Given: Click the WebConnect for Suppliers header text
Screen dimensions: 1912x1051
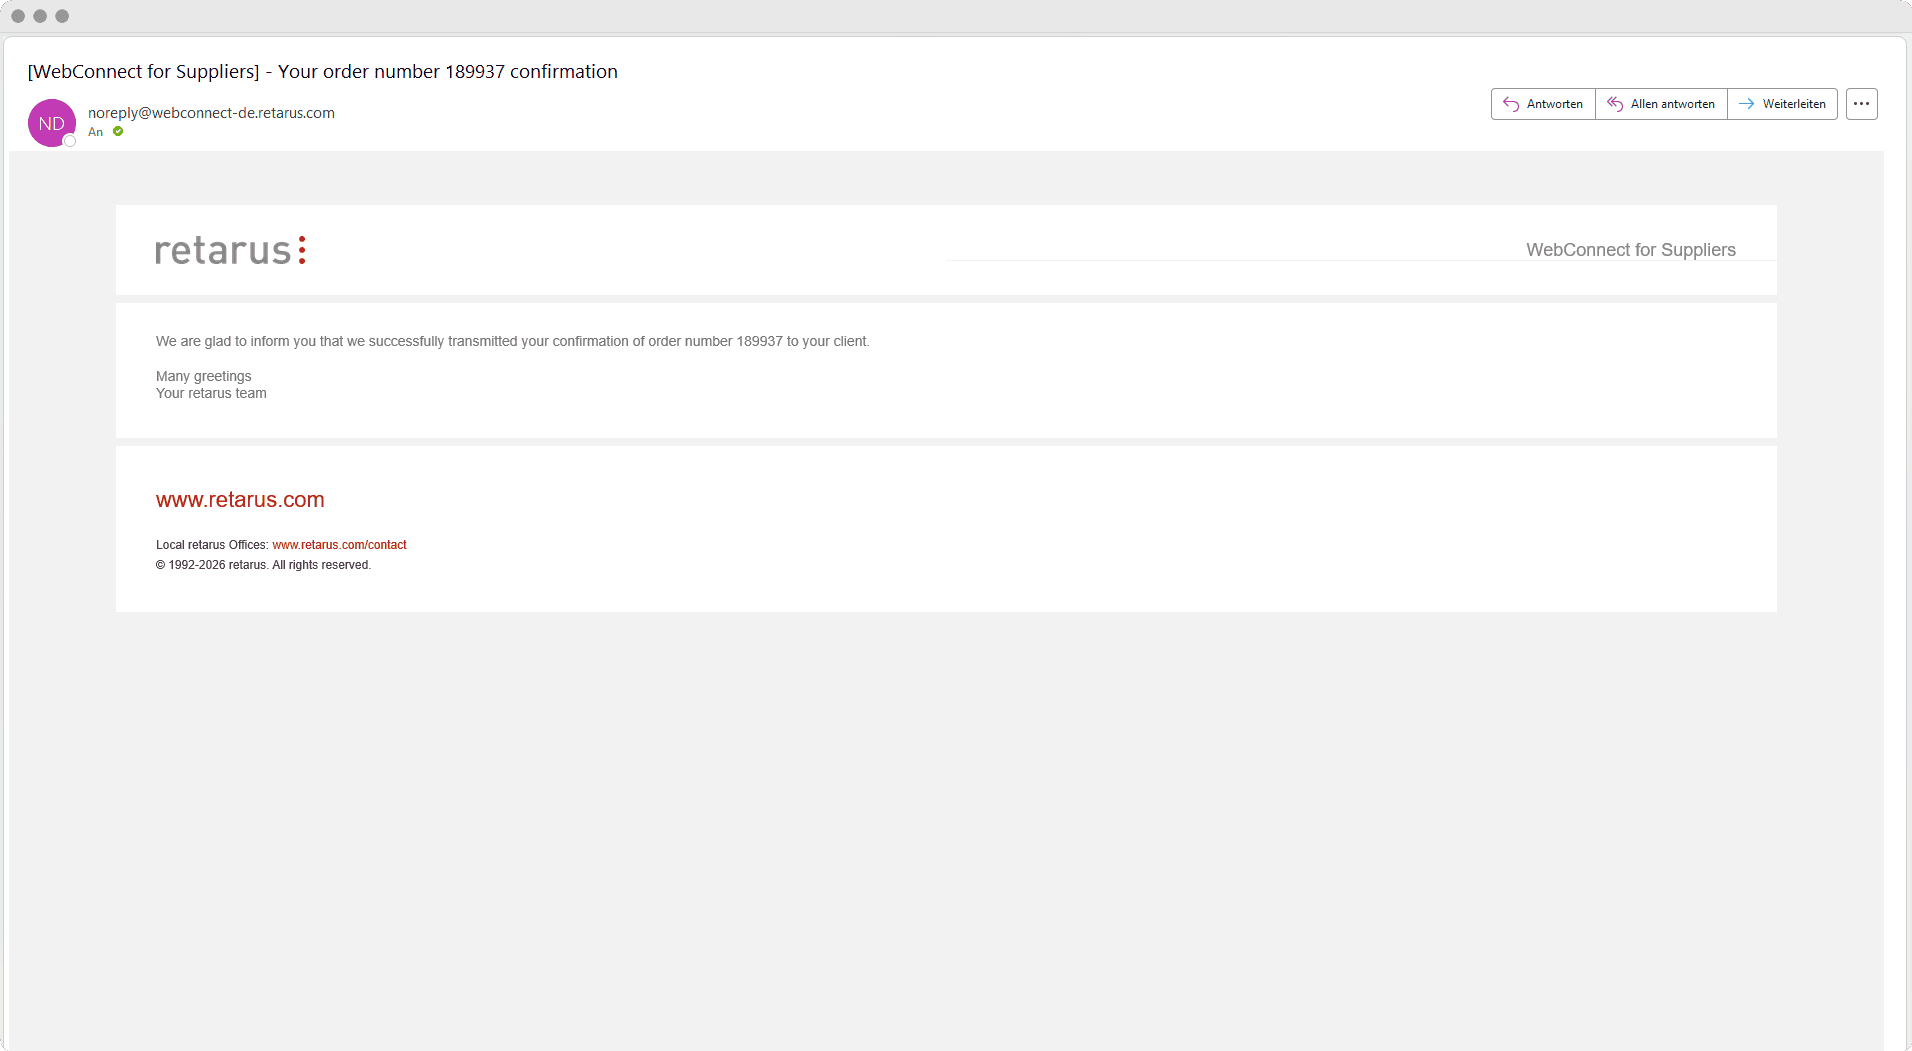Looking at the screenshot, I should coord(1630,250).
